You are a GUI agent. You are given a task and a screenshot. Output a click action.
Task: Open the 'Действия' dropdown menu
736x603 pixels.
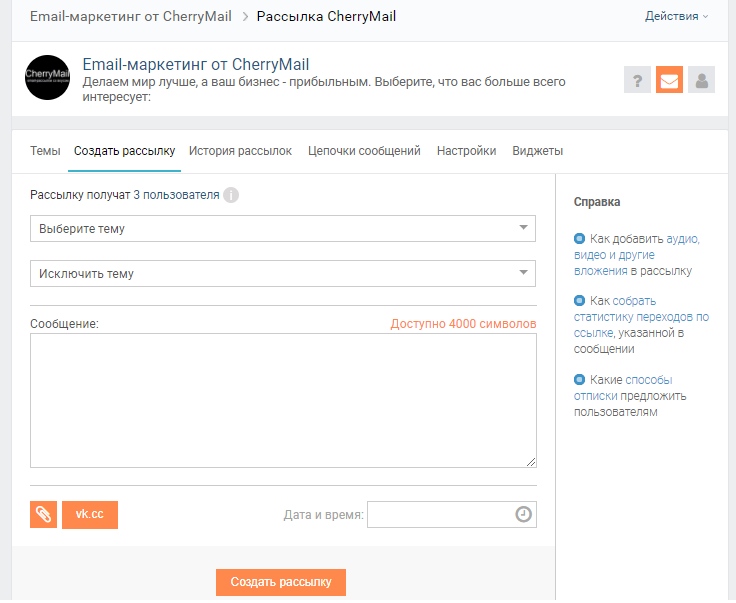tap(676, 16)
